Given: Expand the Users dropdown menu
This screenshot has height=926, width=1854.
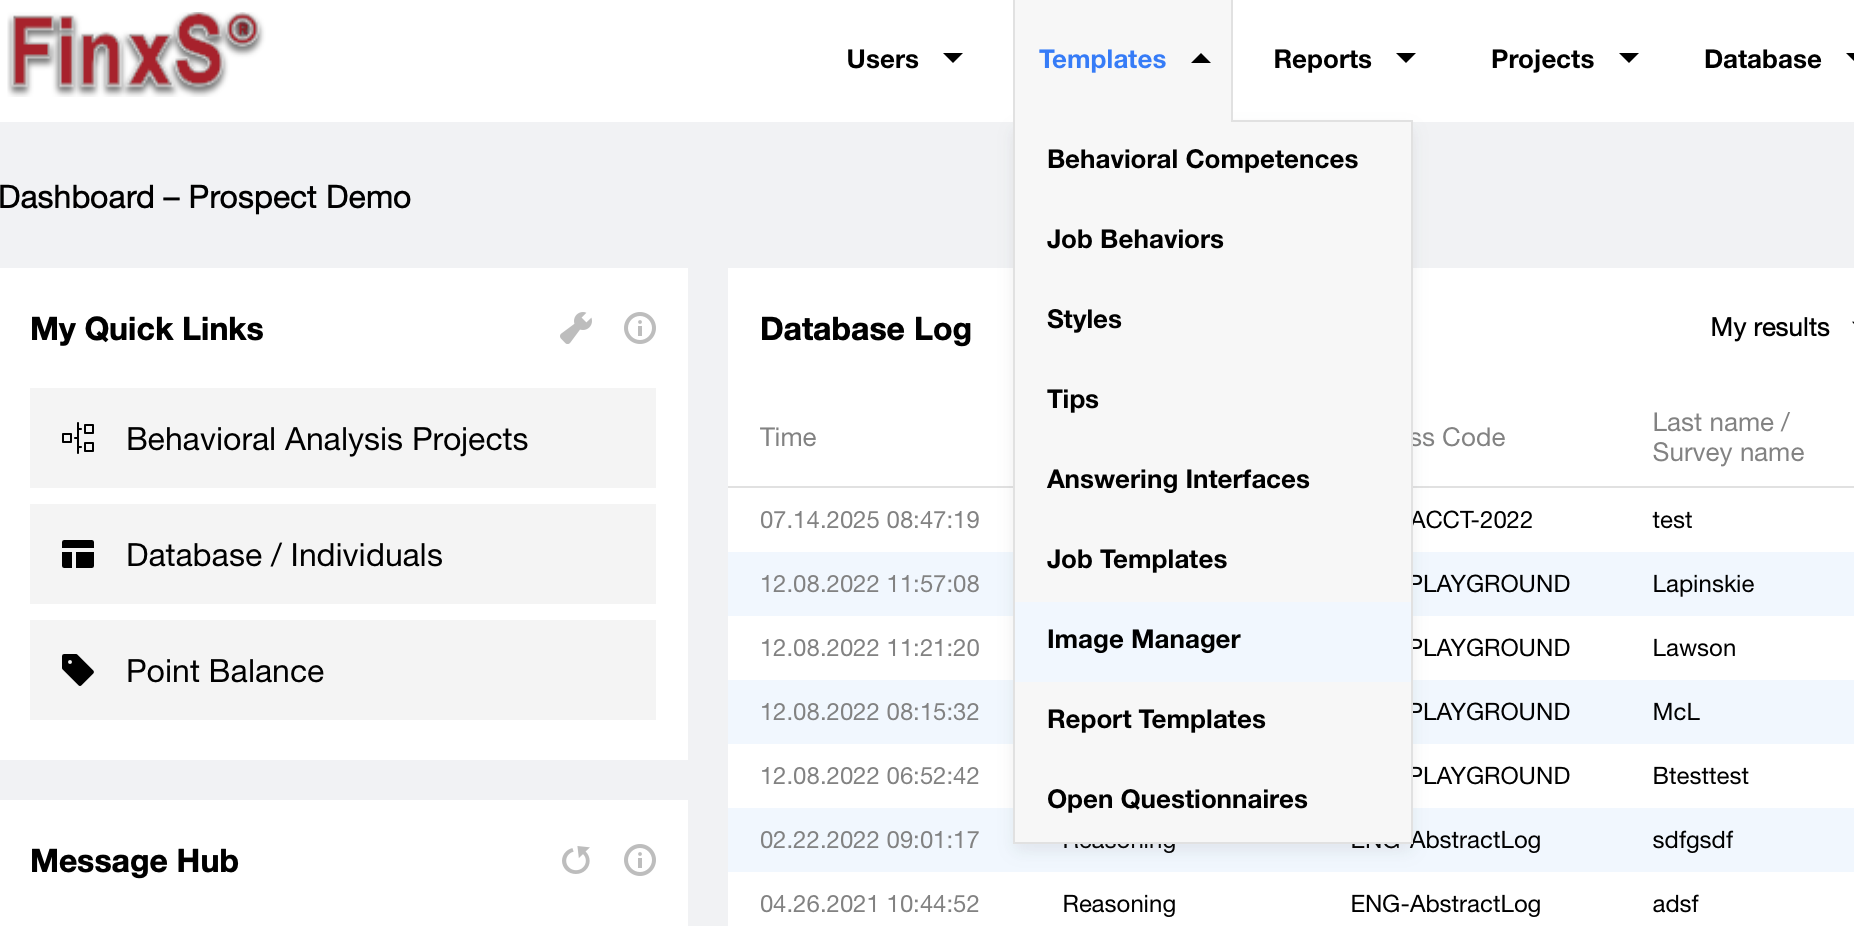Looking at the screenshot, I should (x=905, y=59).
